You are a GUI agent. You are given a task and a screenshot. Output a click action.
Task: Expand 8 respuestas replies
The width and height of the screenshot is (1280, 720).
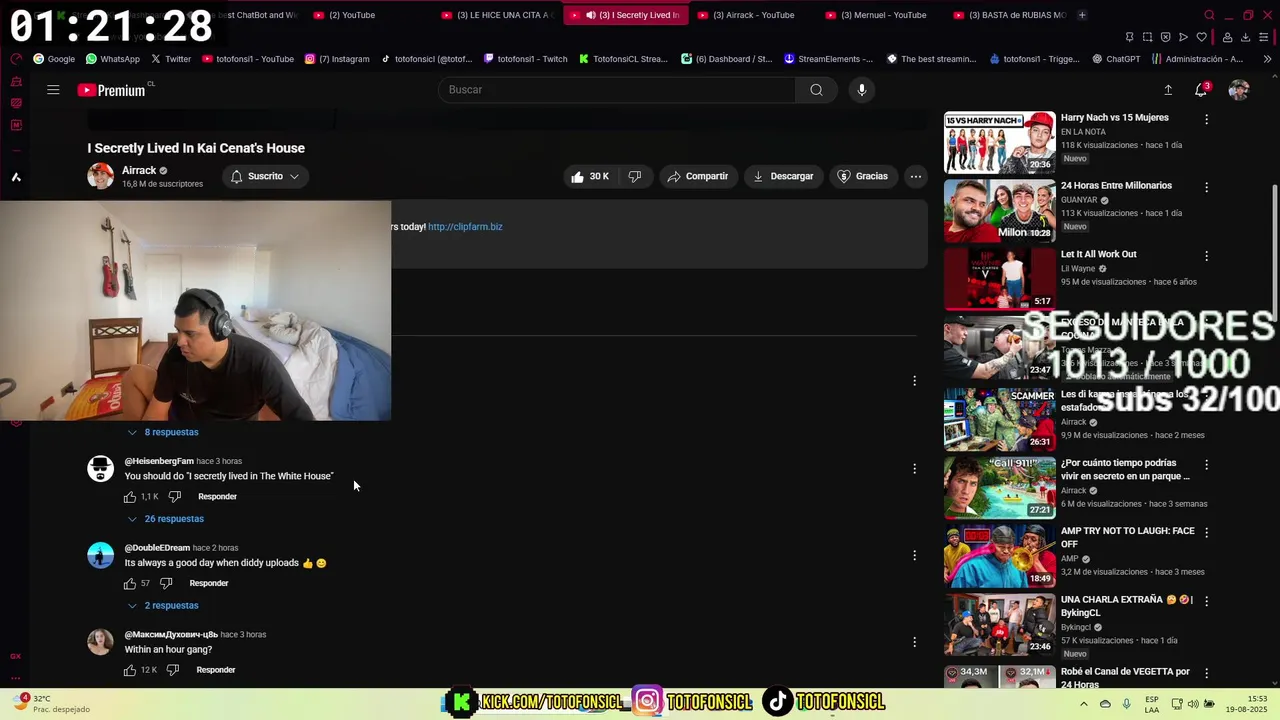[162, 432]
